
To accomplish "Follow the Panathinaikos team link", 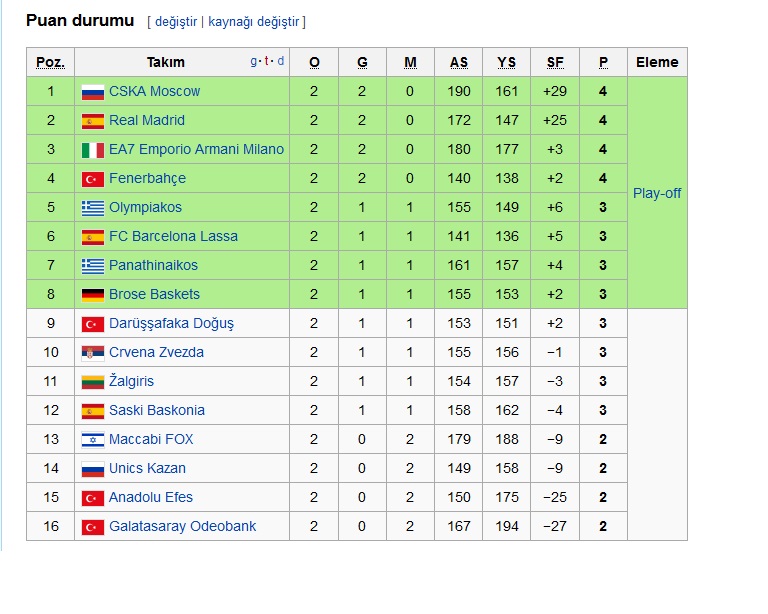I will pyautogui.click(x=153, y=265).
